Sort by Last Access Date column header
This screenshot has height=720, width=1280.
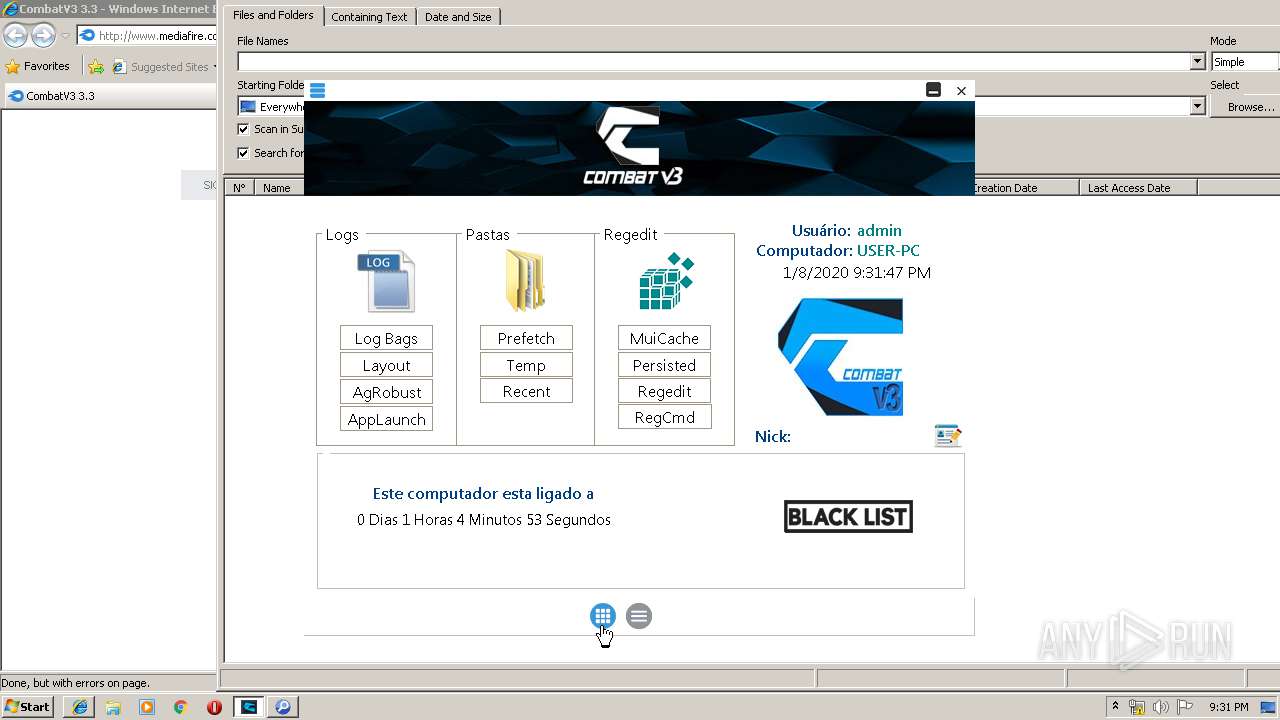click(x=1138, y=187)
